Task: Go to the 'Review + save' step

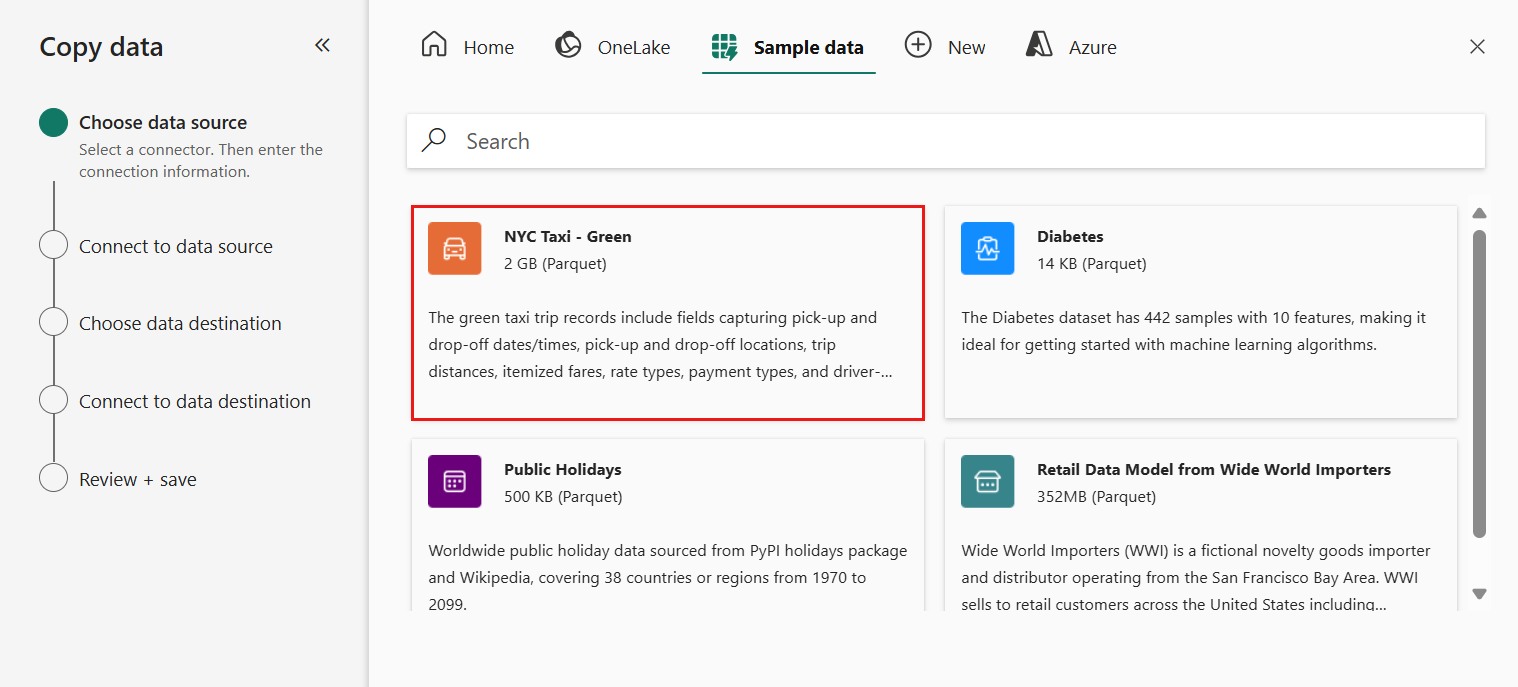Action: (138, 480)
